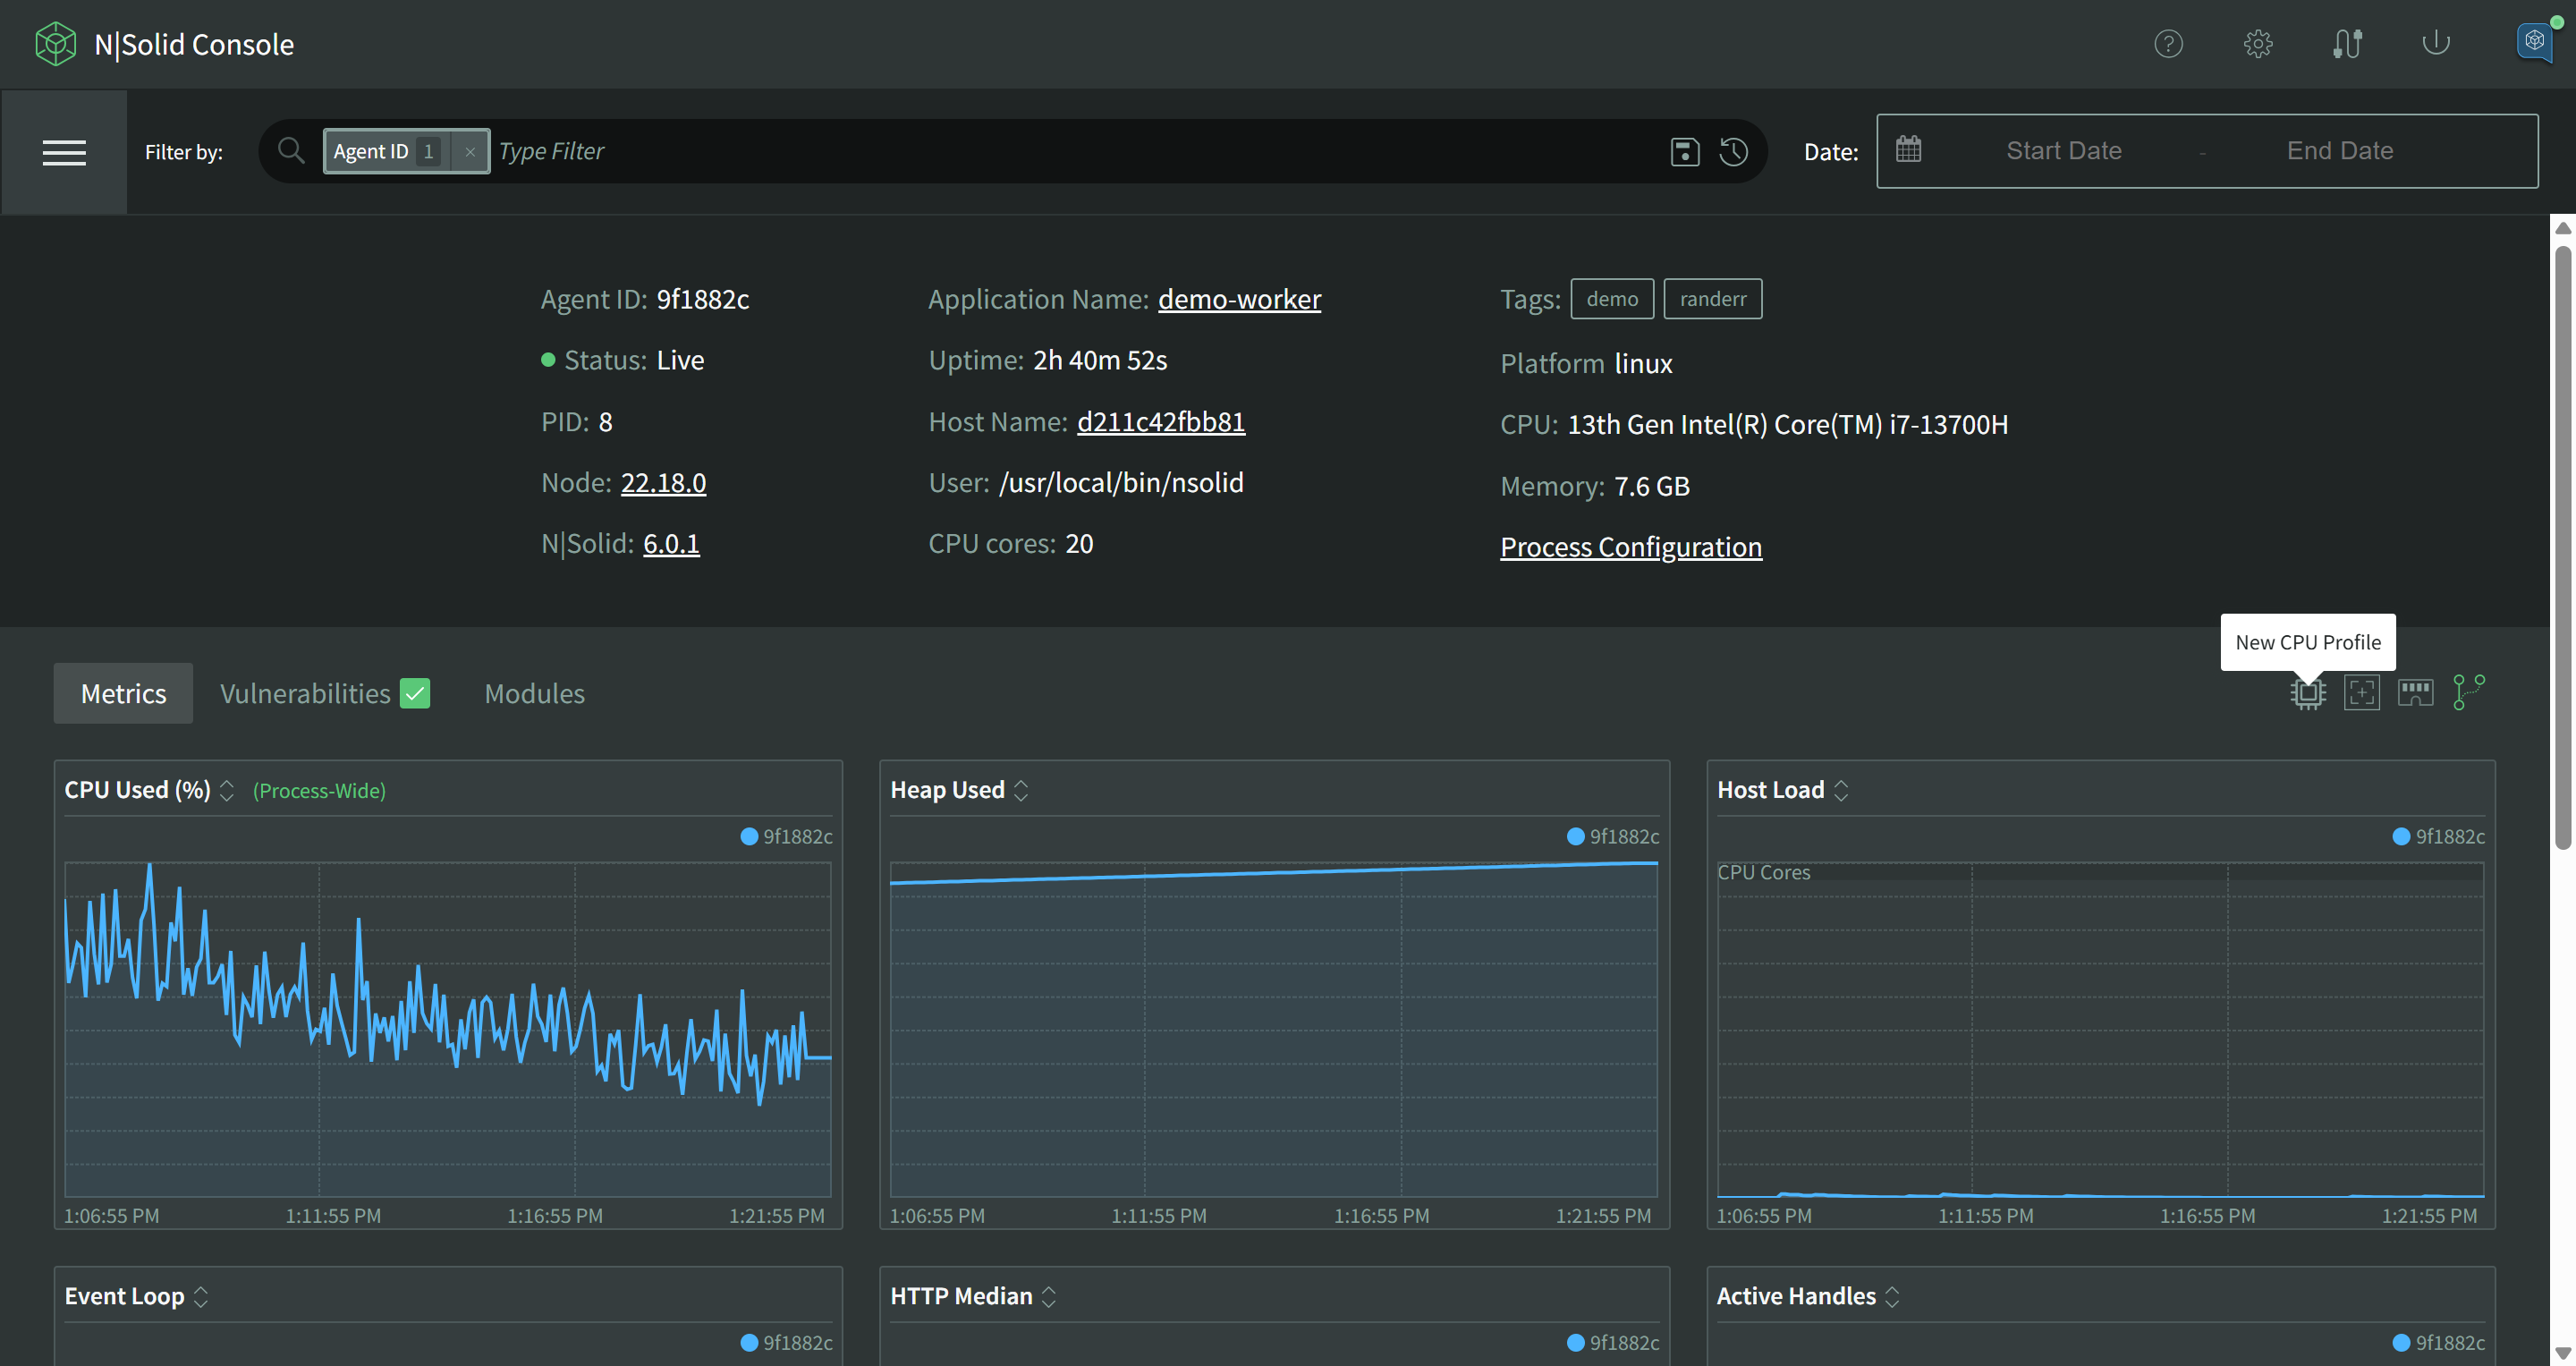Toggle 9f1882c series in Host Load chart

click(x=2438, y=836)
